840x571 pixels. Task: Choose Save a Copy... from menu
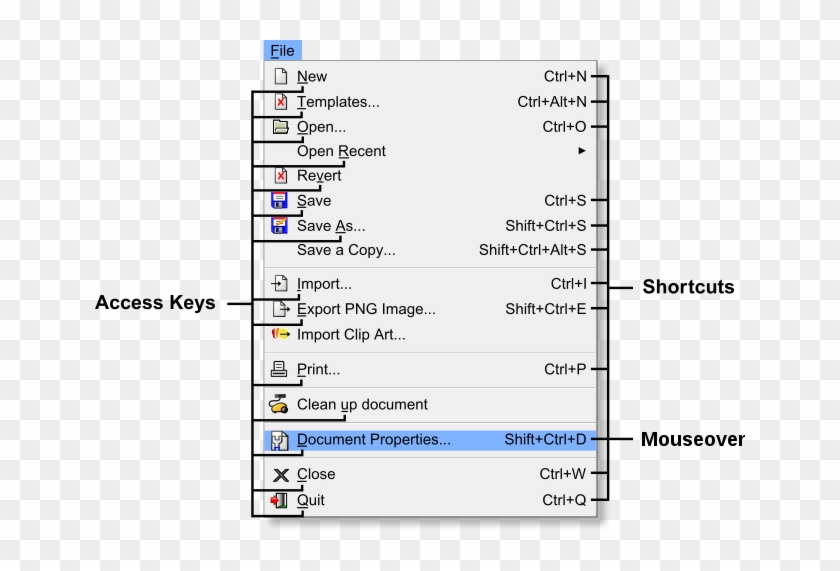pos(346,250)
